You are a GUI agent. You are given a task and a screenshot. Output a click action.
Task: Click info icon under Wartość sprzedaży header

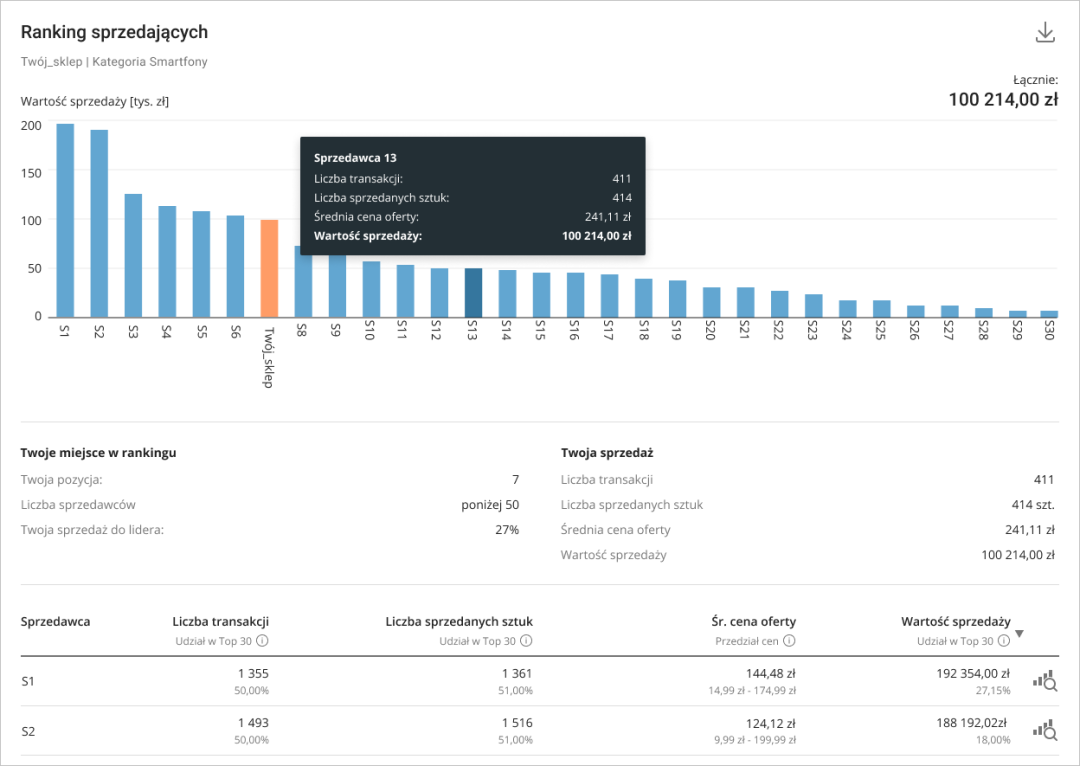(x=1003, y=641)
